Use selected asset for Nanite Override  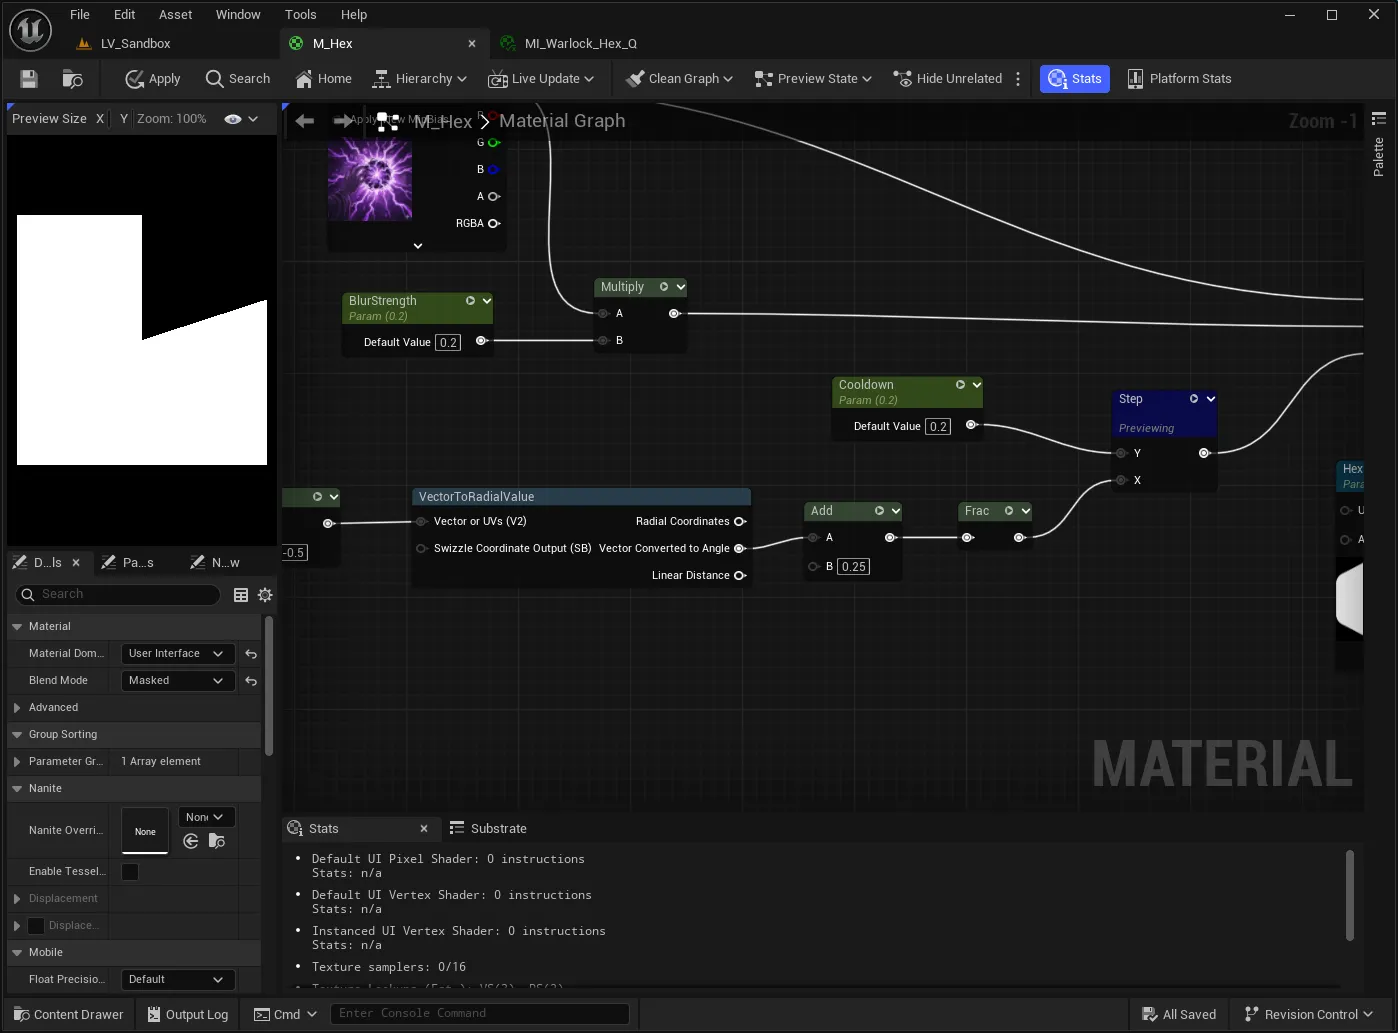pyautogui.click(x=191, y=842)
